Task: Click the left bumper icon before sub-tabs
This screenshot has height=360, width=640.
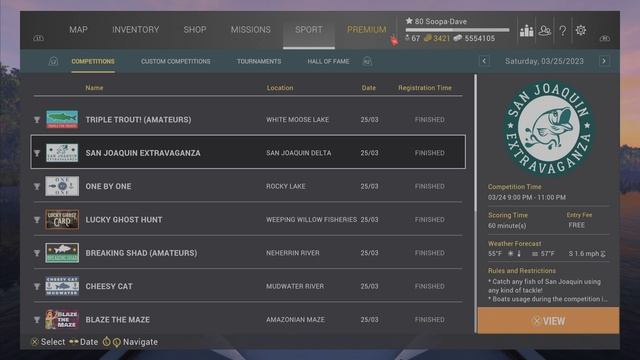Action: [53, 61]
